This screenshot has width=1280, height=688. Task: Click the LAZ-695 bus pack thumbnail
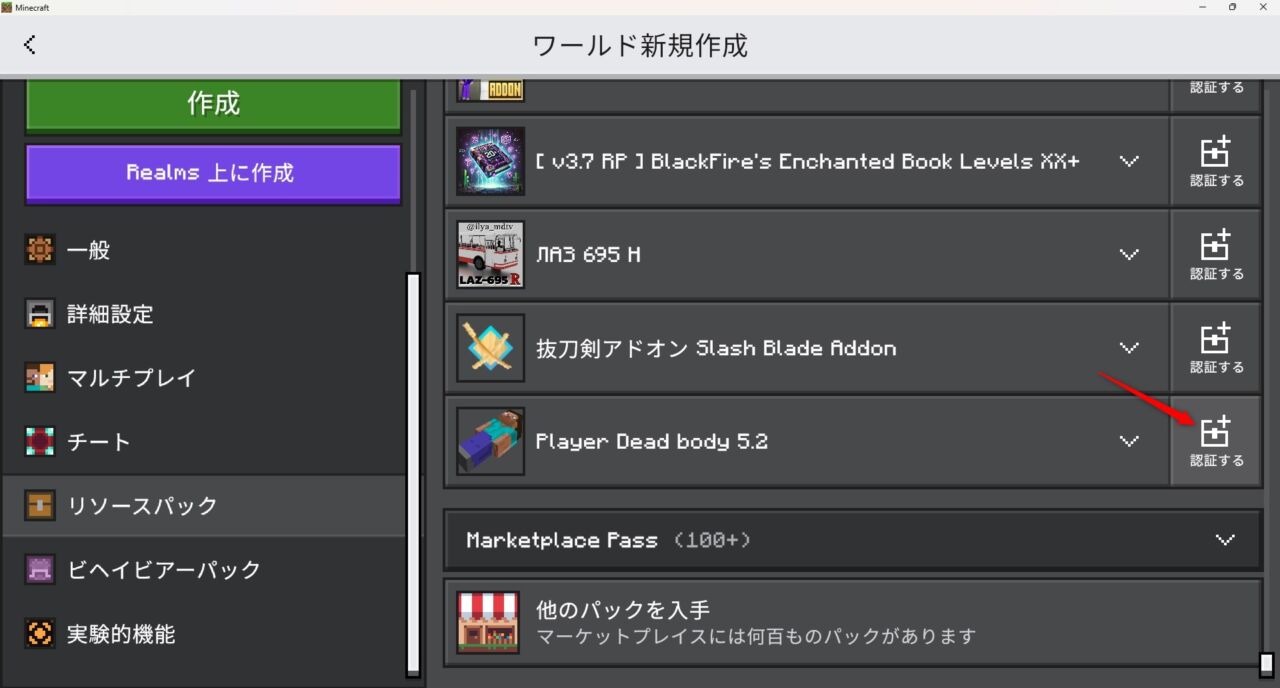[x=490, y=254]
